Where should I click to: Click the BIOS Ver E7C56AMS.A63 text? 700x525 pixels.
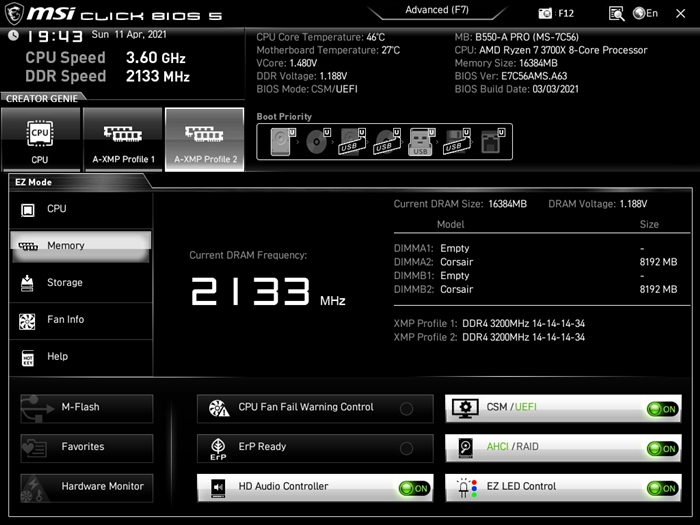pyautogui.click(x=511, y=76)
